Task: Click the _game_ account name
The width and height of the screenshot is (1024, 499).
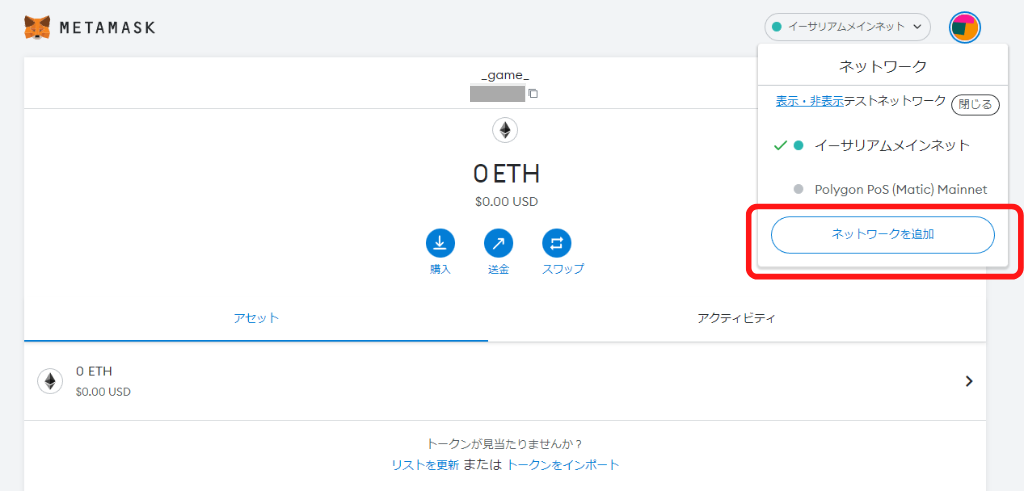Action: [x=505, y=76]
